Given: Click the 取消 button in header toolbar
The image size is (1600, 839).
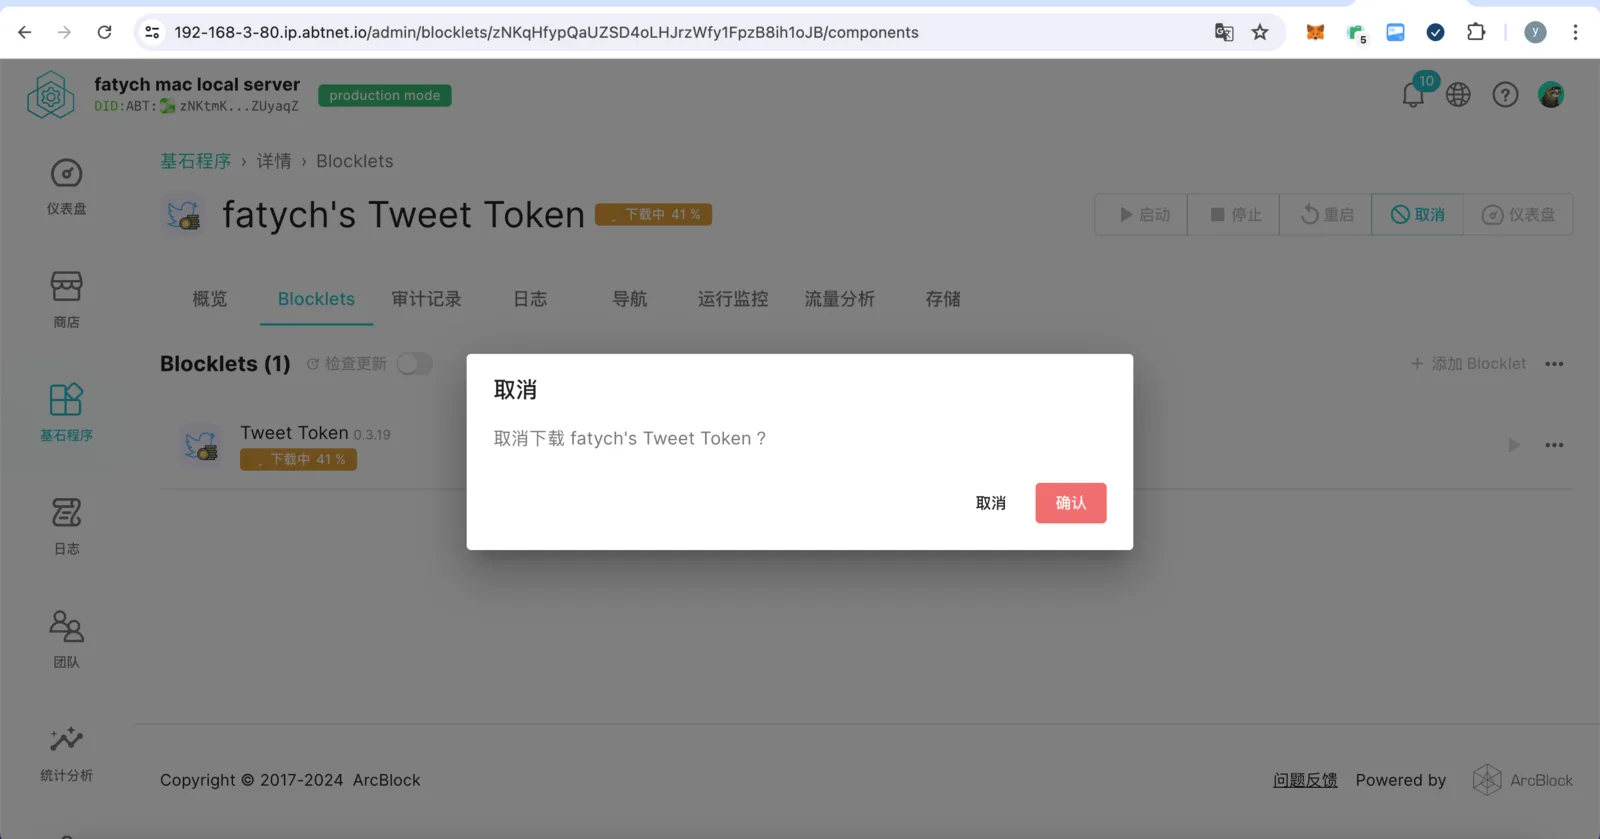Looking at the screenshot, I should coord(1418,215).
